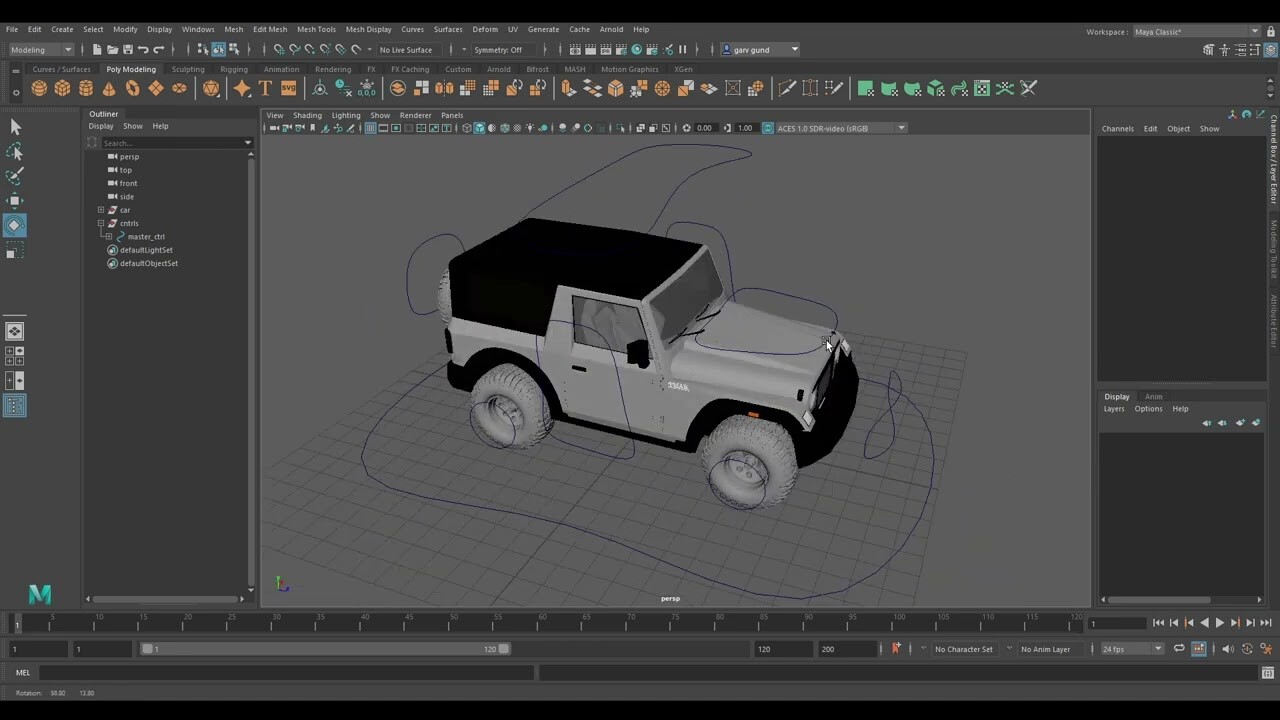1280x720 pixels.
Task: Create a Polygon Cube from the shelf
Action: (61, 88)
